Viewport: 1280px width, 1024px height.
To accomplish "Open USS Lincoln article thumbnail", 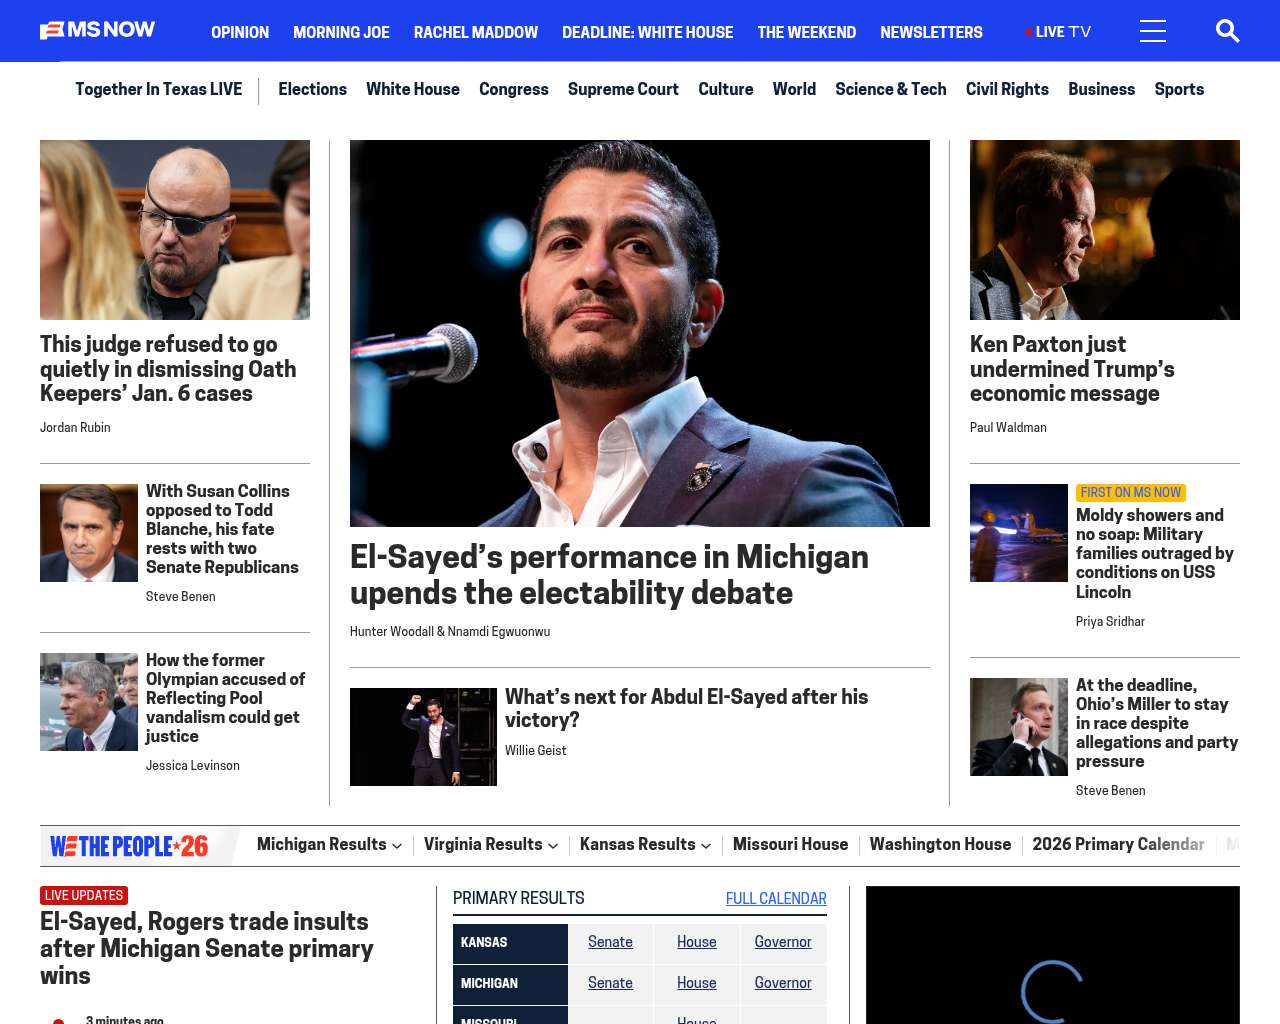I will 1019,533.
